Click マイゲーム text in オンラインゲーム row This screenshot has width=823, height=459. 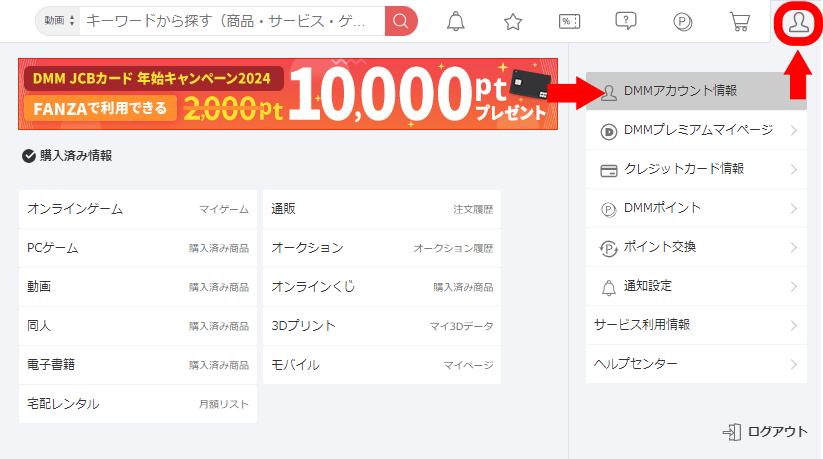(x=224, y=210)
